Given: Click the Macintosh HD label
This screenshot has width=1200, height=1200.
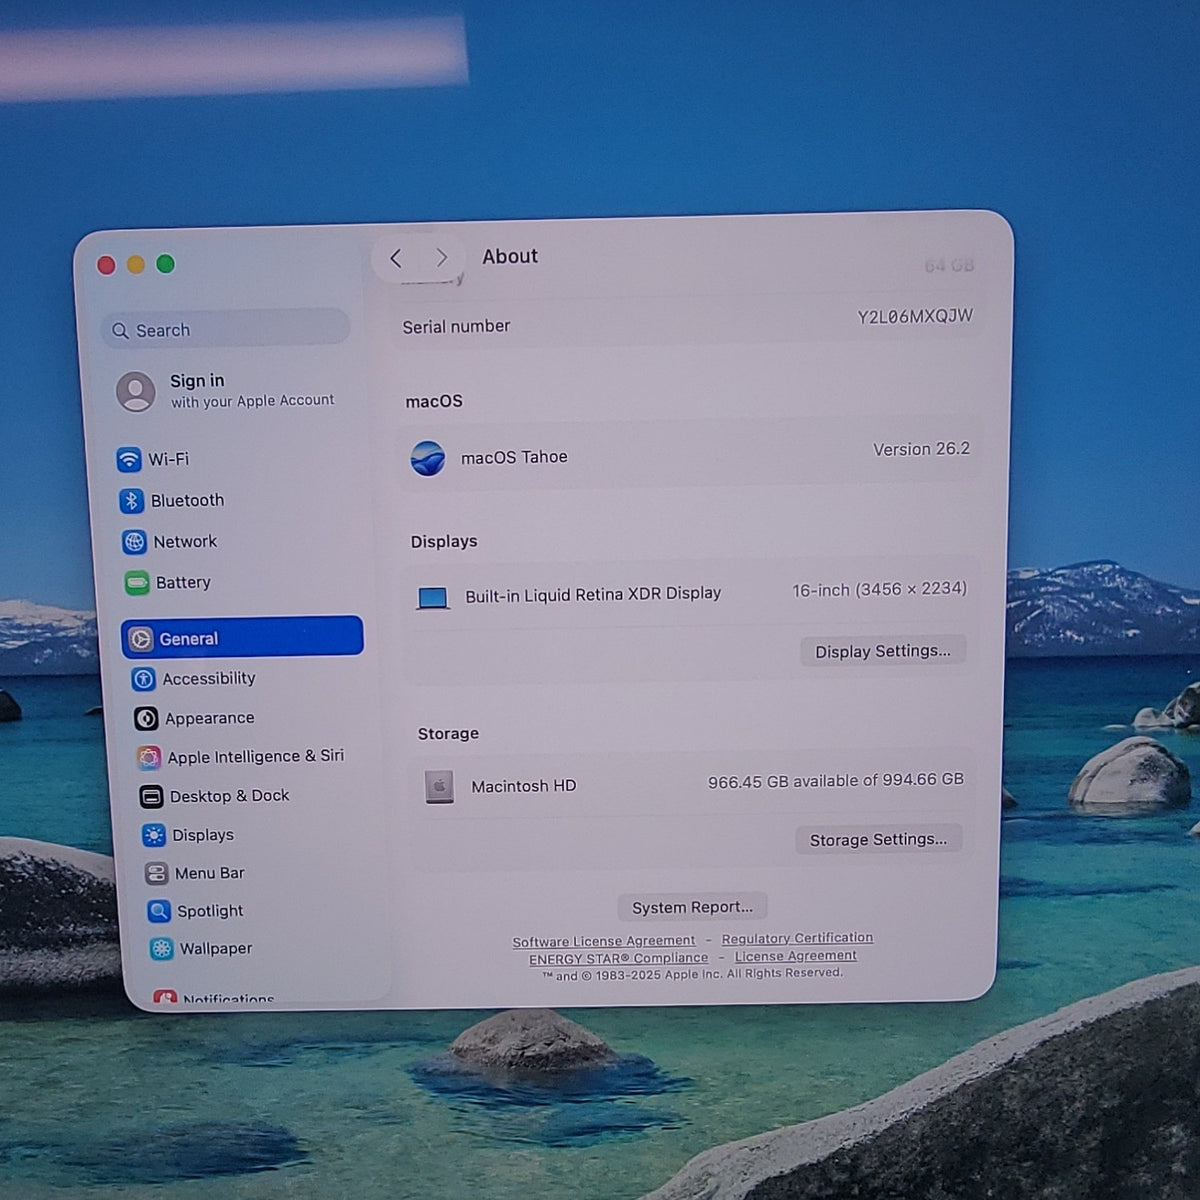Looking at the screenshot, I should 523,786.
